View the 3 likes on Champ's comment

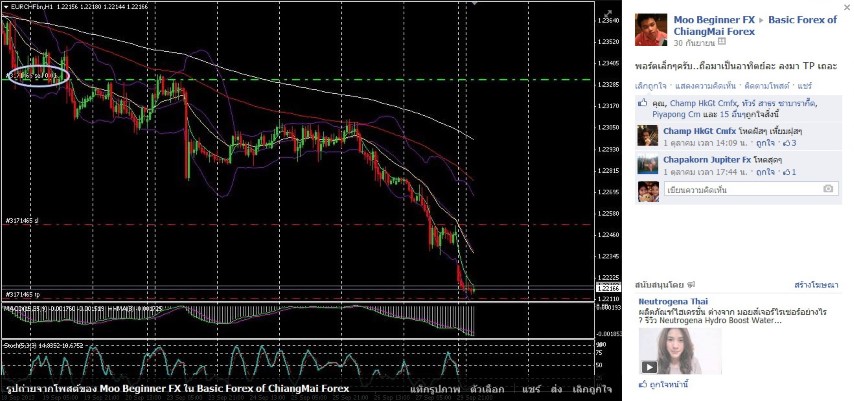[789, 143]
